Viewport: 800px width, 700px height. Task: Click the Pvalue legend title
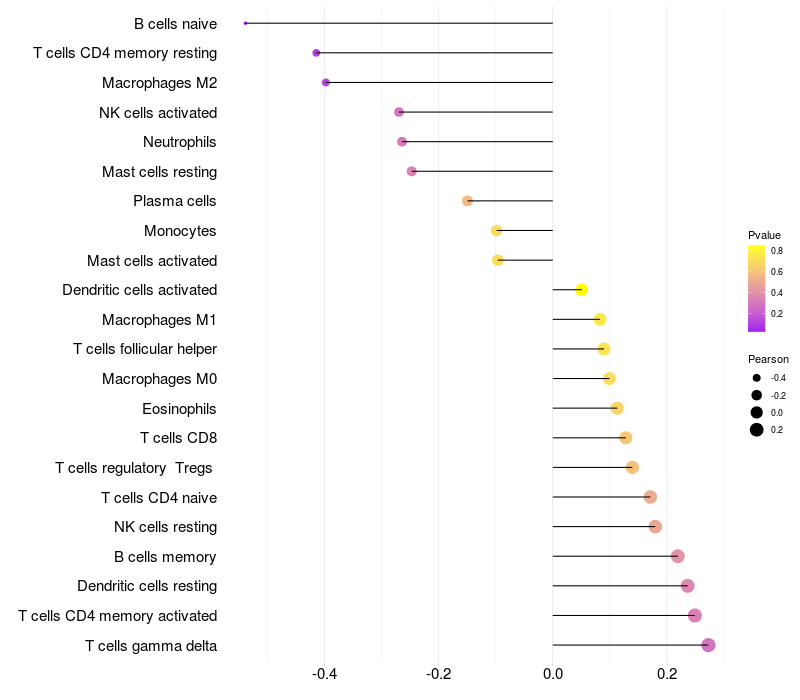pyautogui.click(x=764, y=235)
